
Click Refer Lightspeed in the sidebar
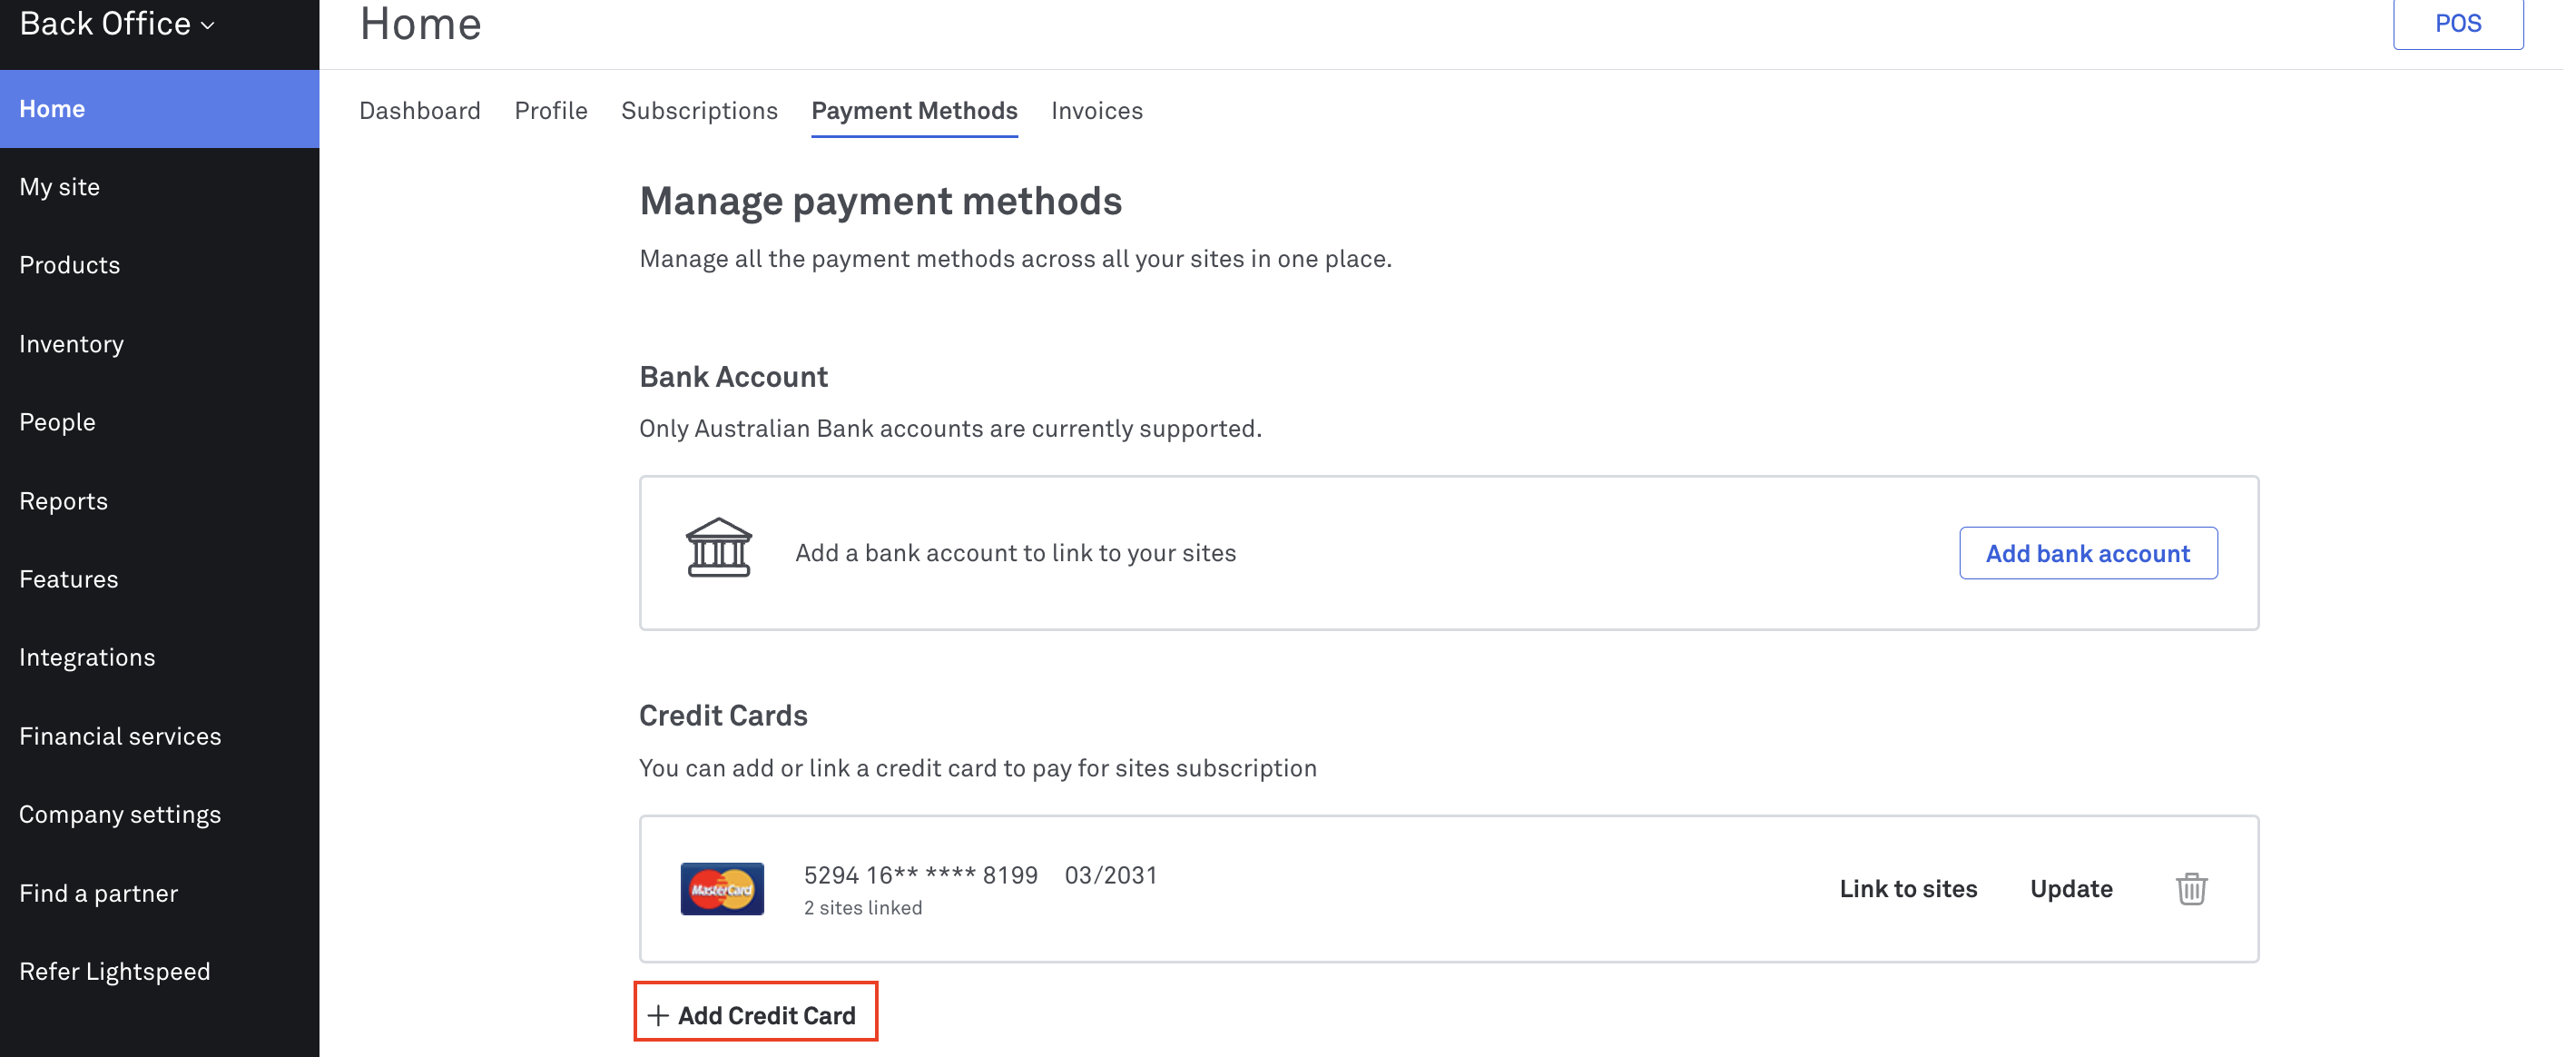[115, 971]
